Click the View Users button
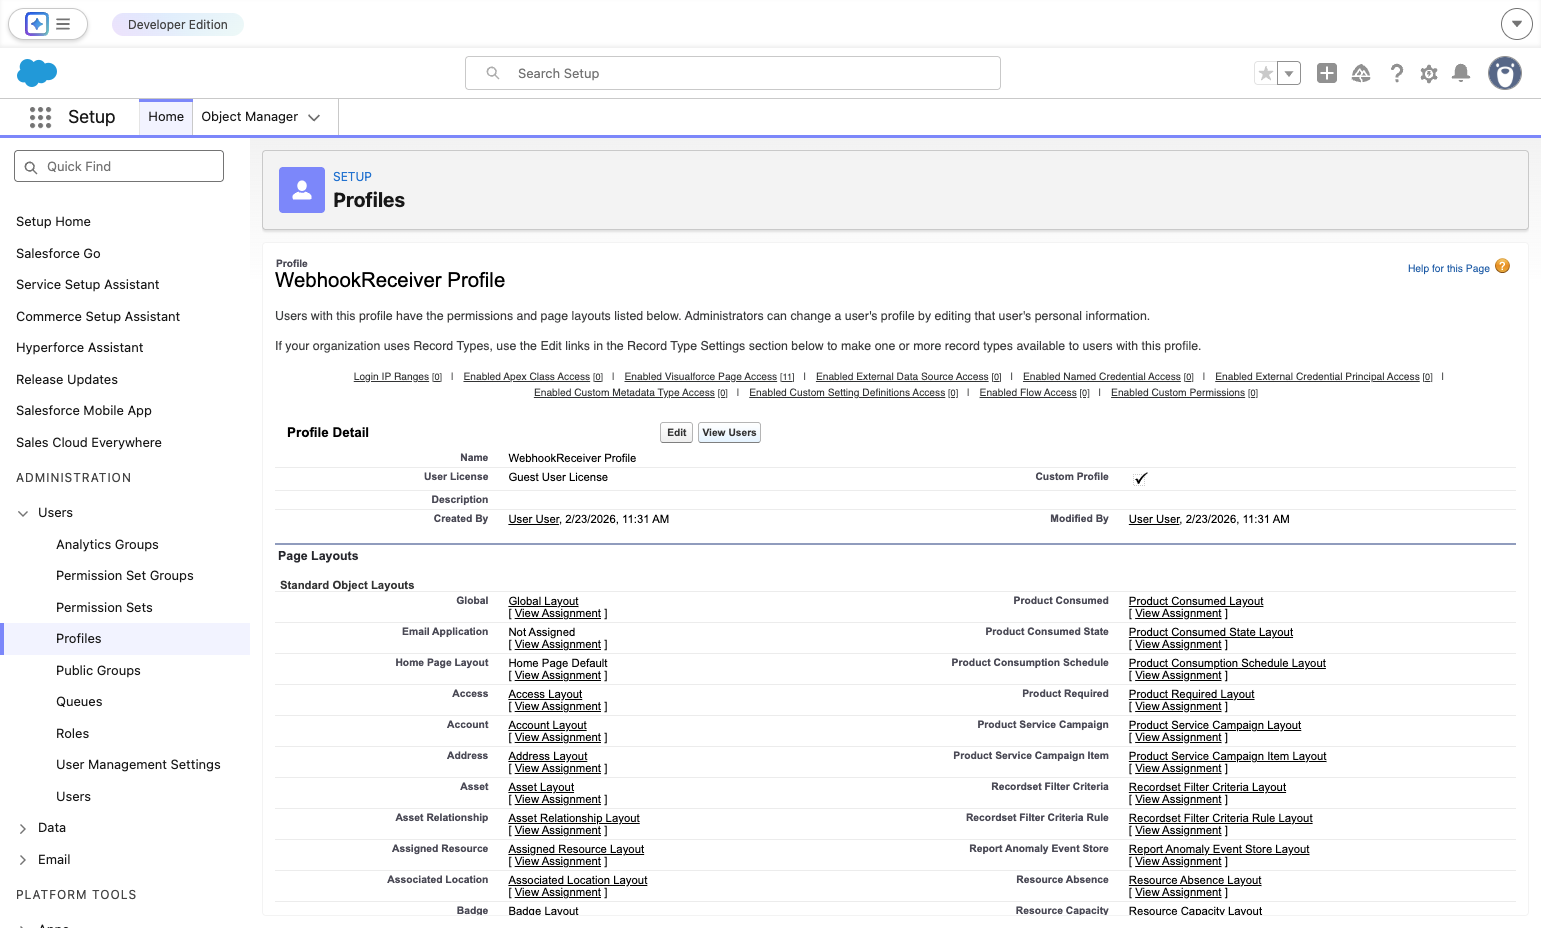1541x928 pixels. click(x=729, y=433)
